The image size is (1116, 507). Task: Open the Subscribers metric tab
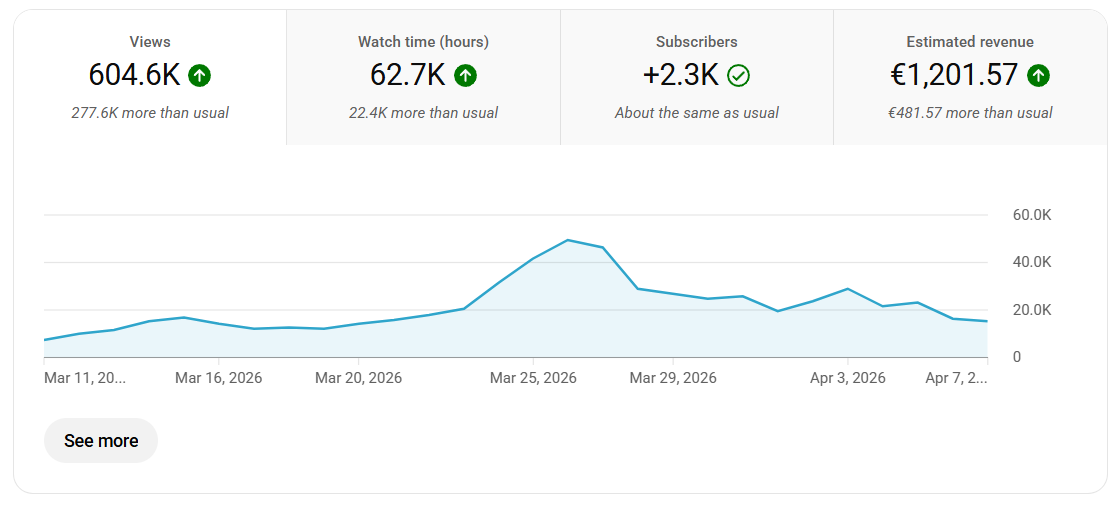[697, 78]
